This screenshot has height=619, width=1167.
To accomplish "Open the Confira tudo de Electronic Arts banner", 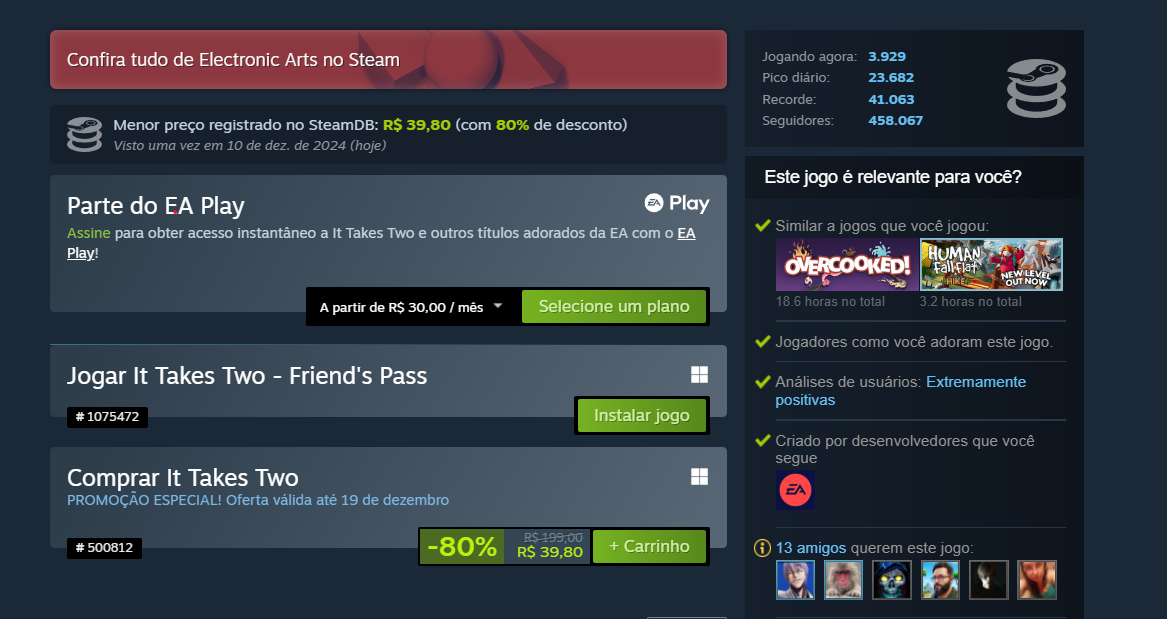I will pos(389,60).
